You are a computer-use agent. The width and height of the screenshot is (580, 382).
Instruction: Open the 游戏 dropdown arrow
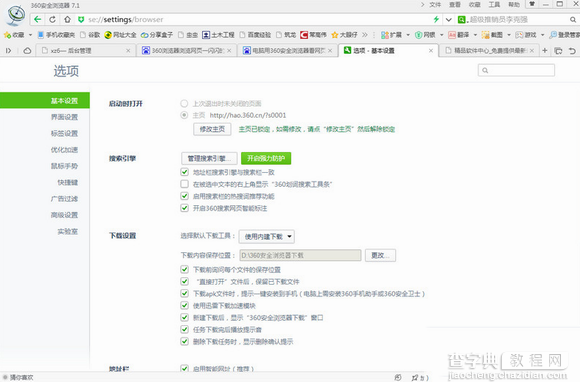543,35
